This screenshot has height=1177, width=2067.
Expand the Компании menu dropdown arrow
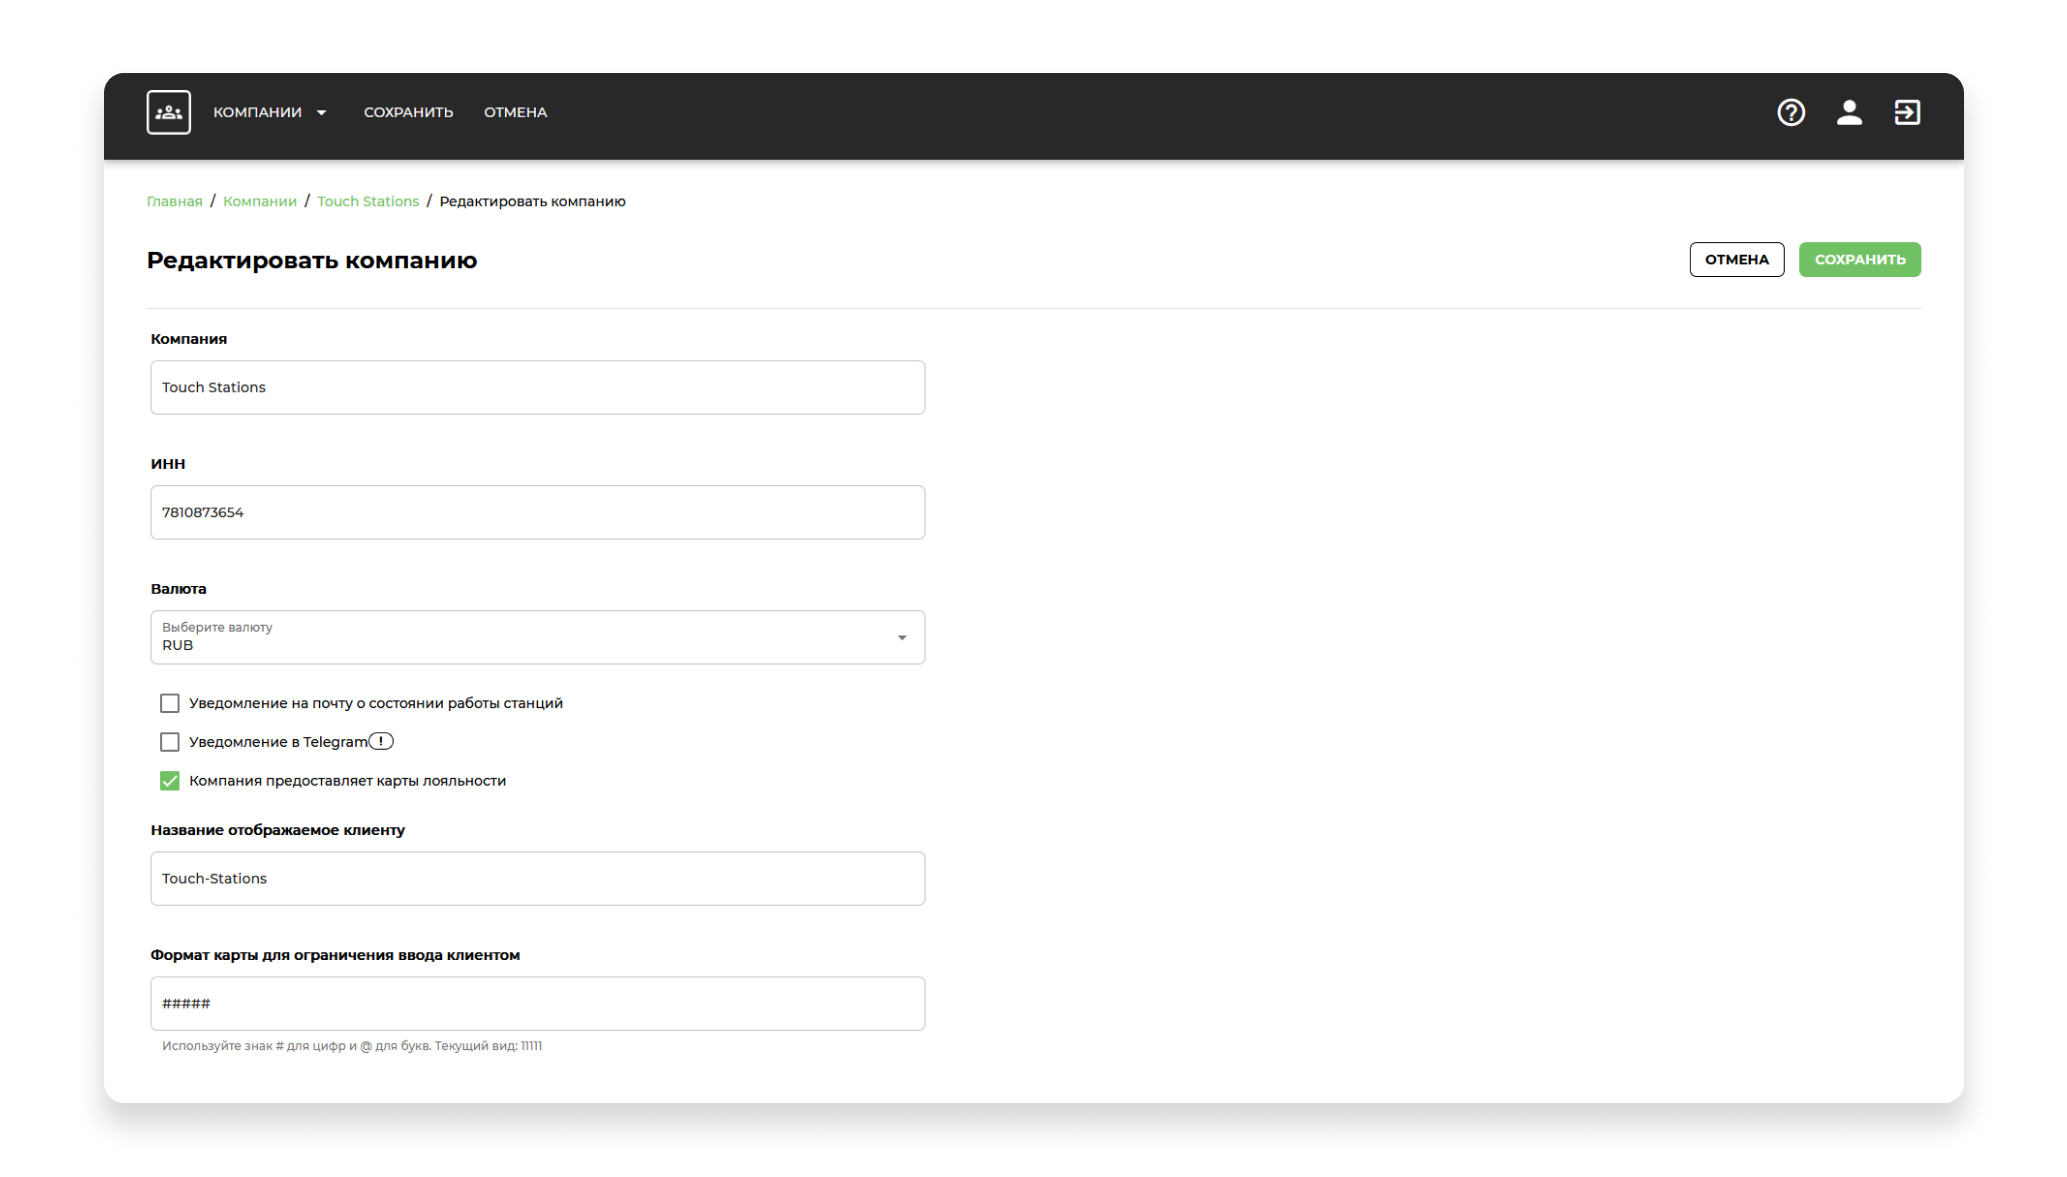322,113
